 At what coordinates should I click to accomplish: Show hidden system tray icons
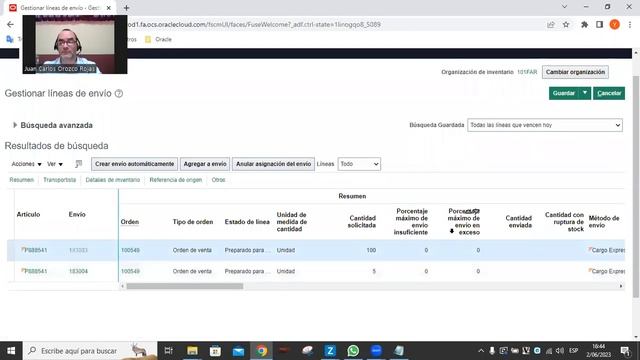pyautogui.click(x=481, y=351)
